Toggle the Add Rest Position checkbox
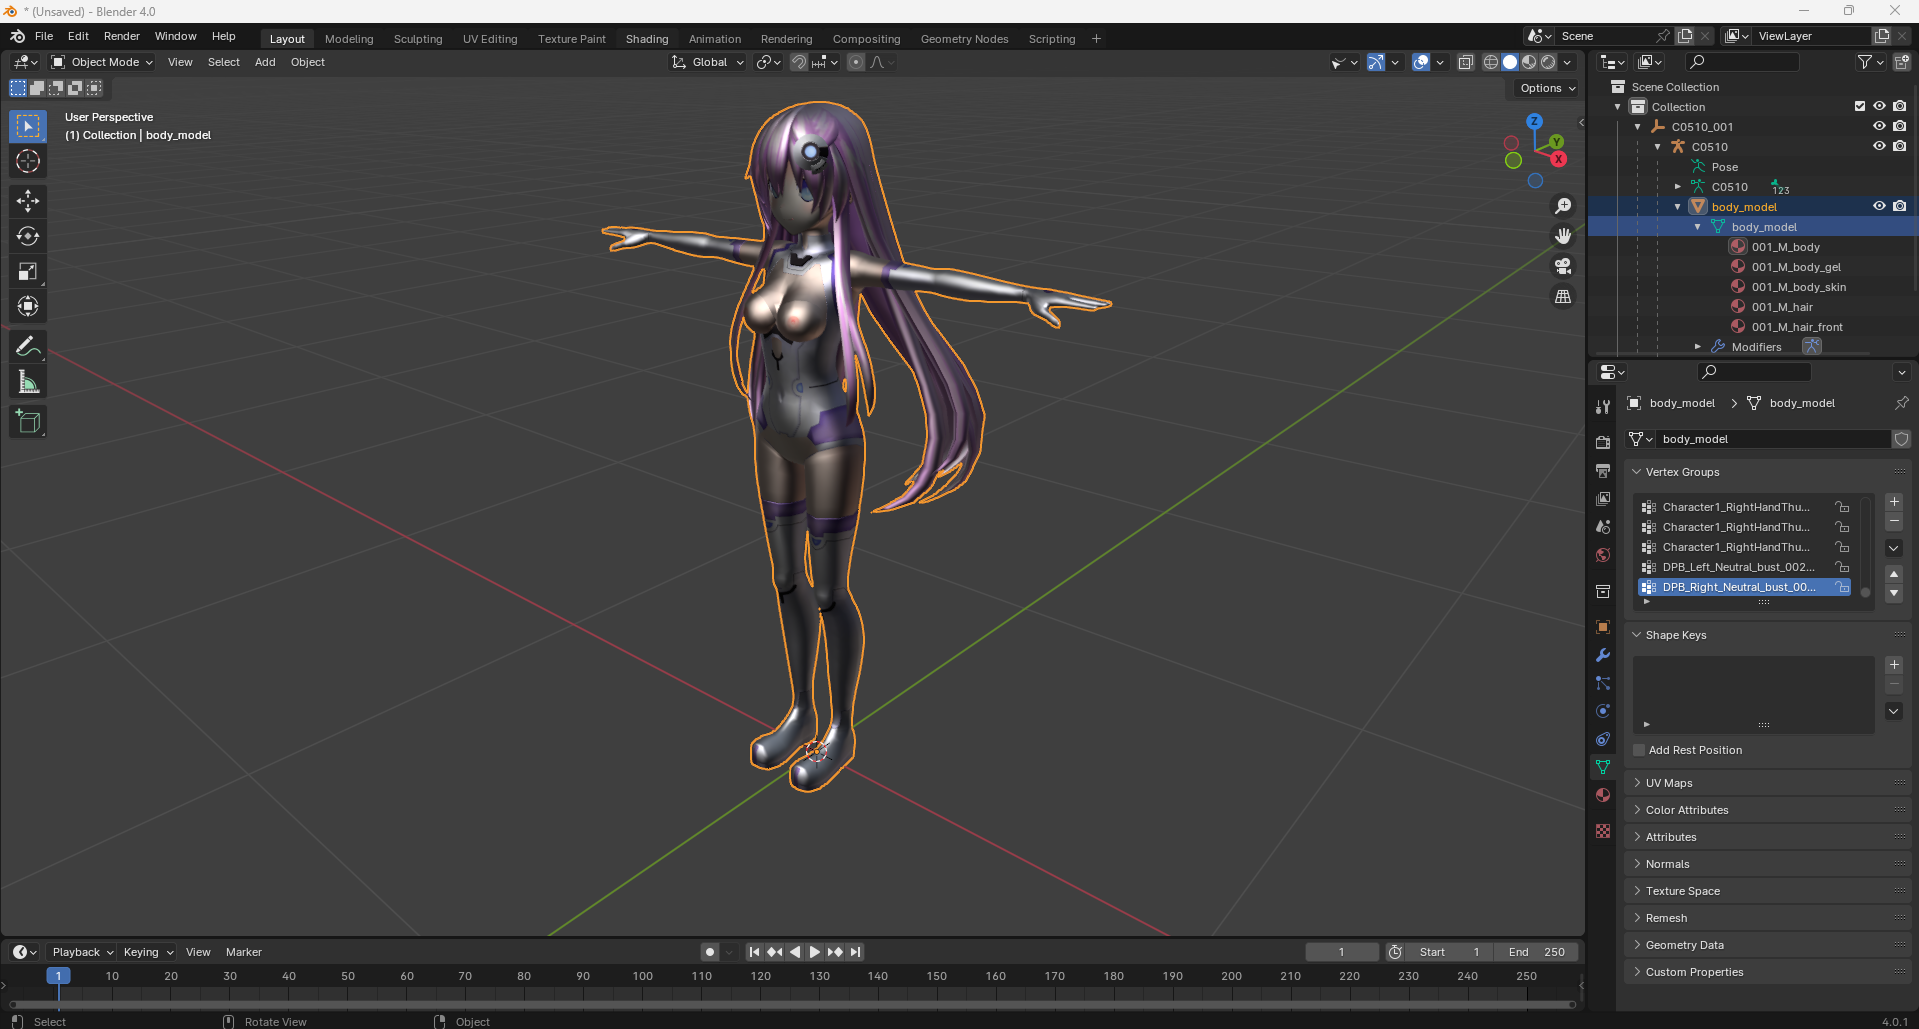Image resolution: width=1919 pixels, height=1029 pixels. tap(1639, 750)
